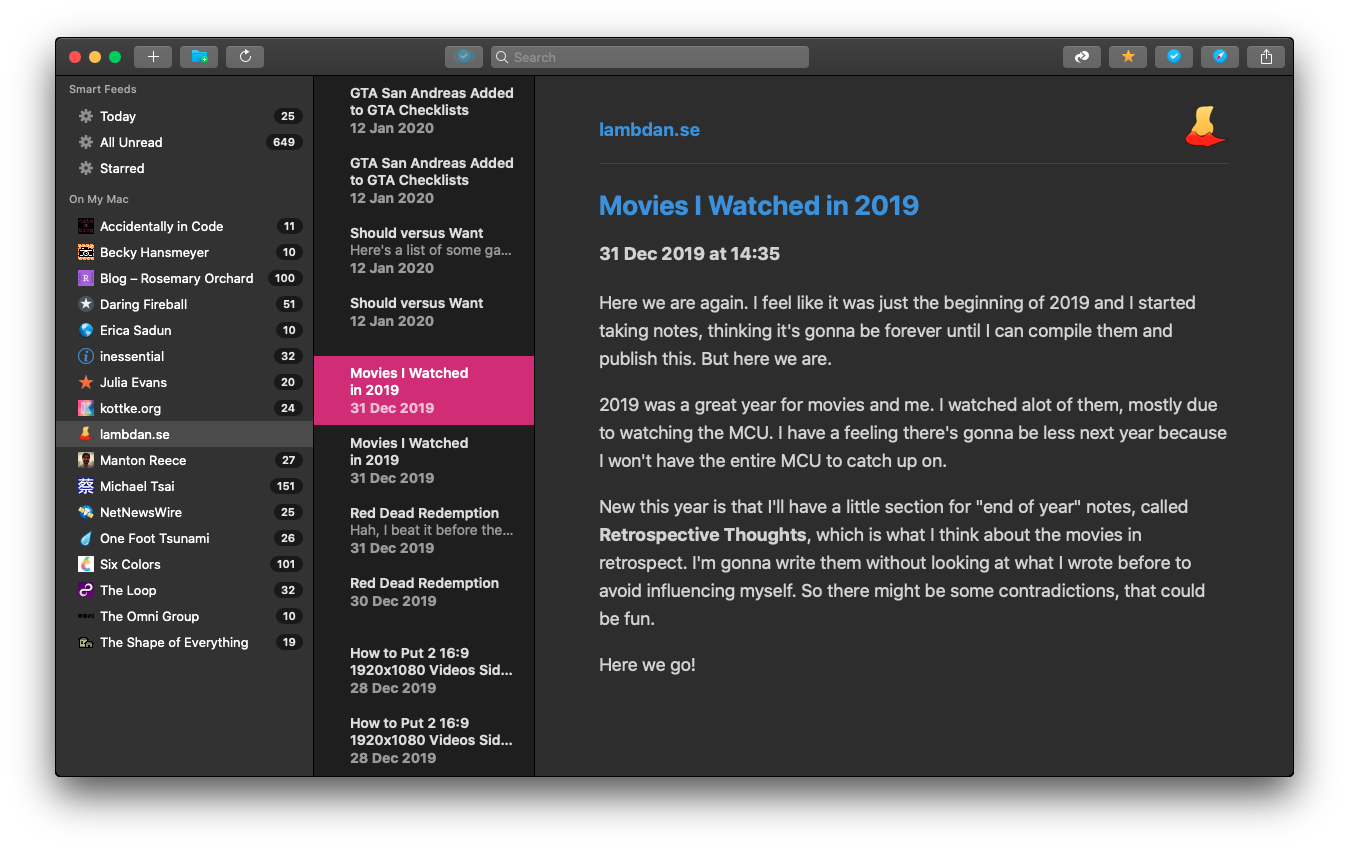
Task: Click the bold Retrospective Thoughts text
Action: (702, 534)
